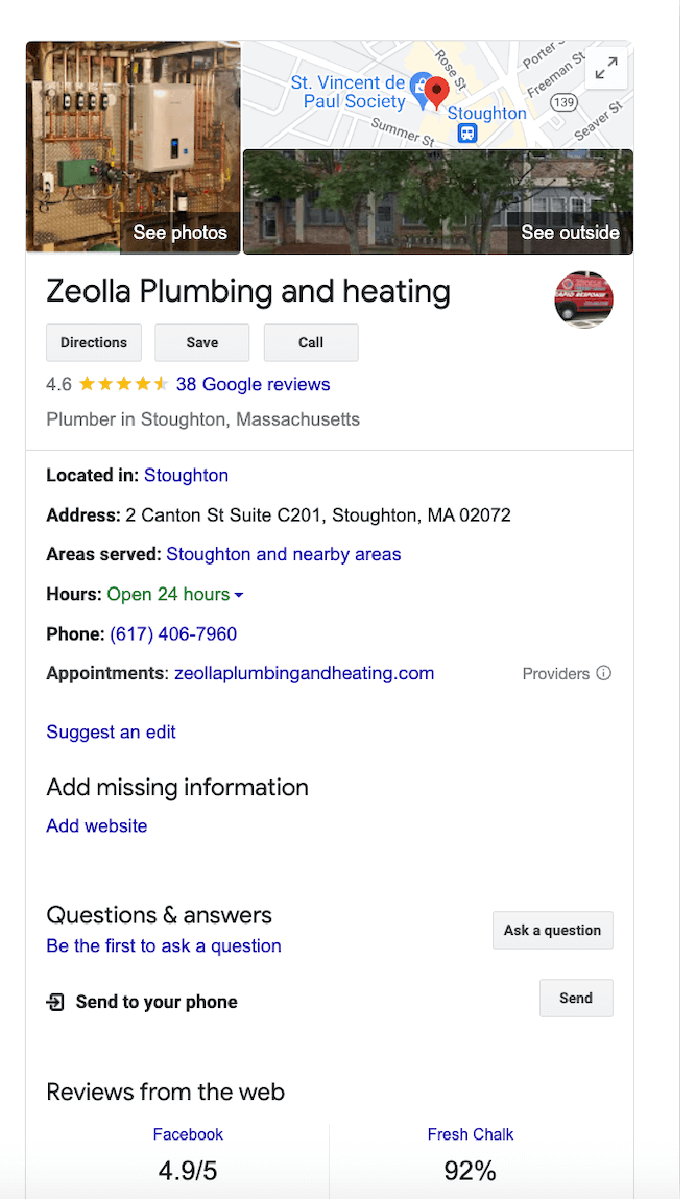Click the Stoughton located-in link
Viewport: 680px width, 1199px height.
point(186,475)
